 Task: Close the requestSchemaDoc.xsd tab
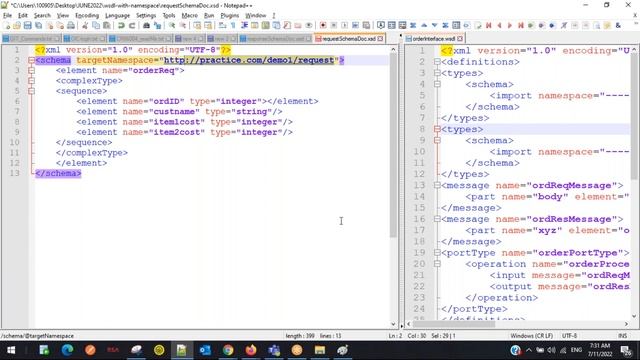(x=380, y=39)
